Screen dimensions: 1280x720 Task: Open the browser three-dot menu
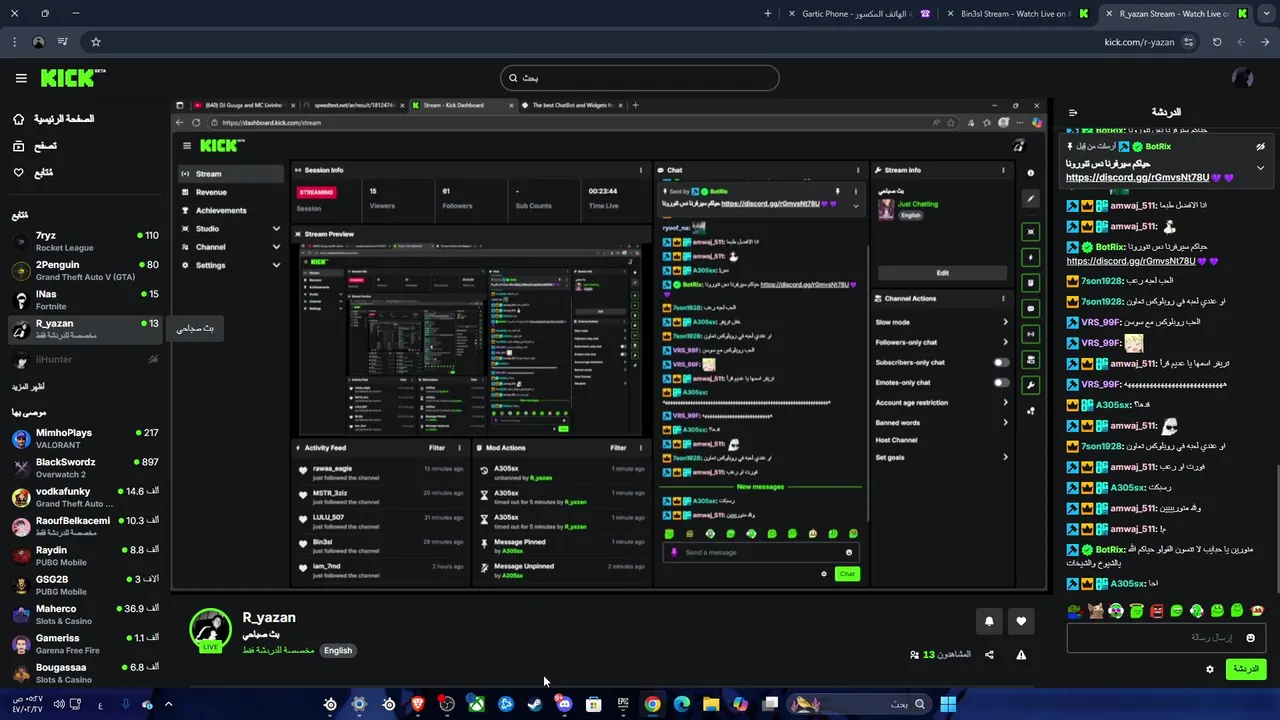[14, 42]
